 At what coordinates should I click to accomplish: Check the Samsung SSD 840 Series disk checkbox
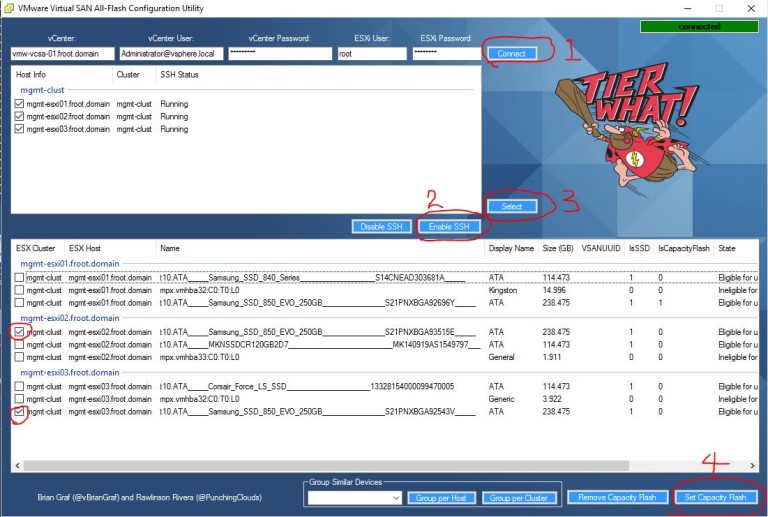(x=20, y=277)
